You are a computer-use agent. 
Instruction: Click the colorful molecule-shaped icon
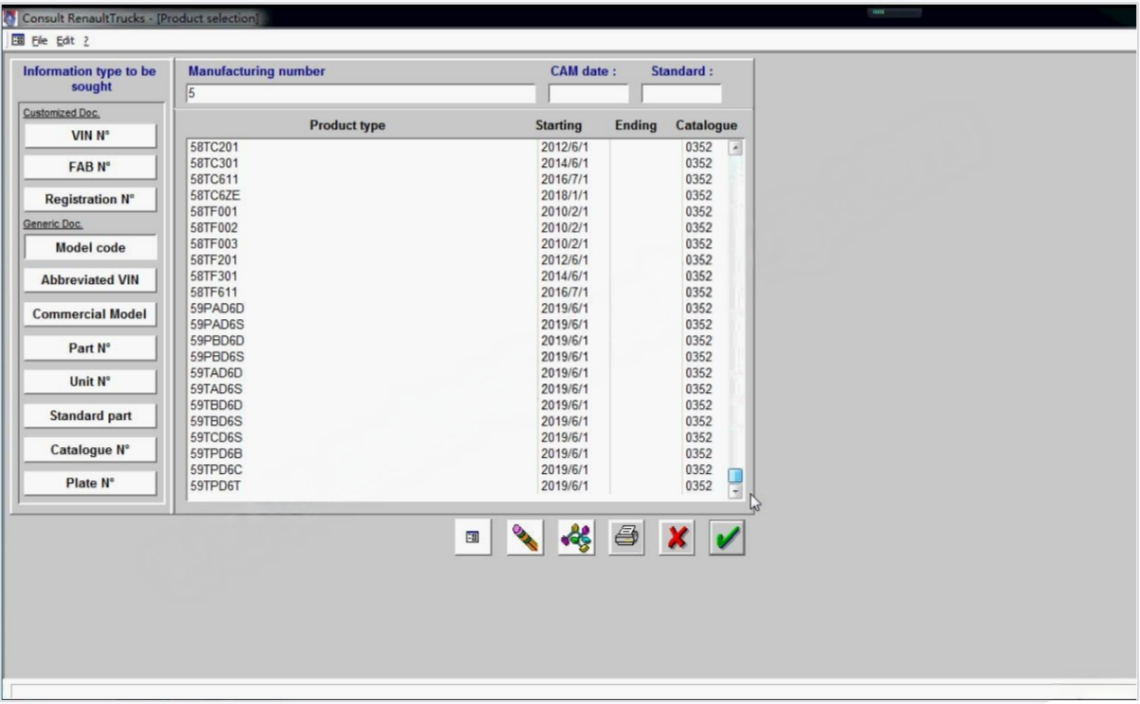click(x=576, y=538)
